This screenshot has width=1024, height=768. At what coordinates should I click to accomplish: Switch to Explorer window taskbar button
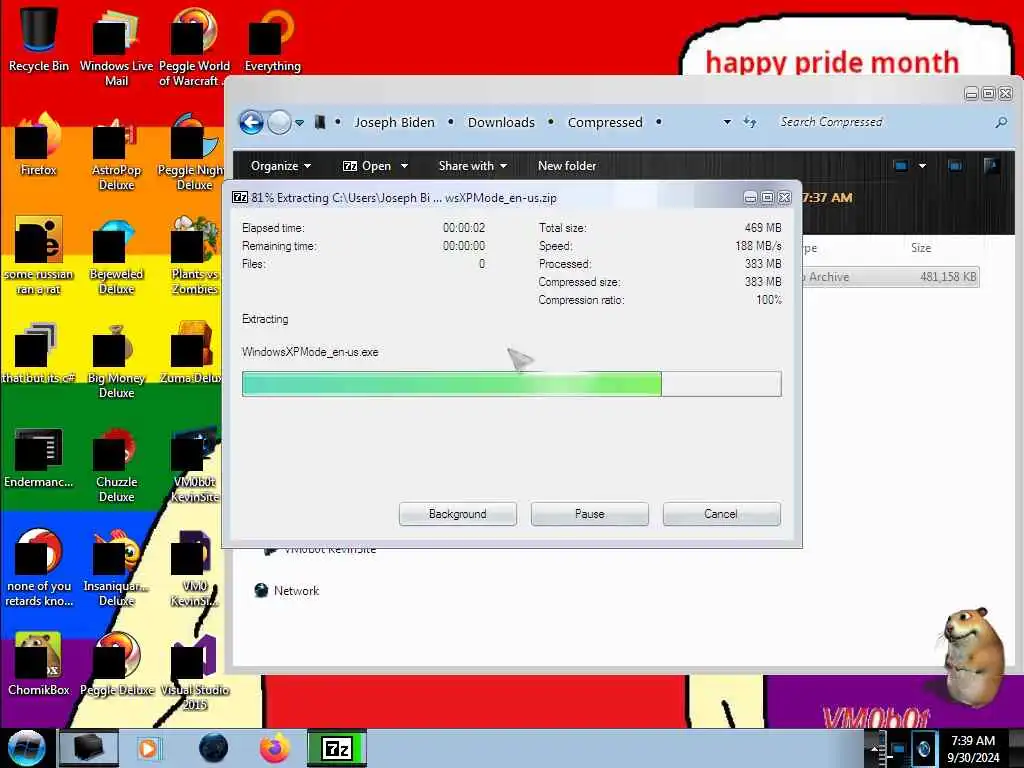click(x=89, y=748)
